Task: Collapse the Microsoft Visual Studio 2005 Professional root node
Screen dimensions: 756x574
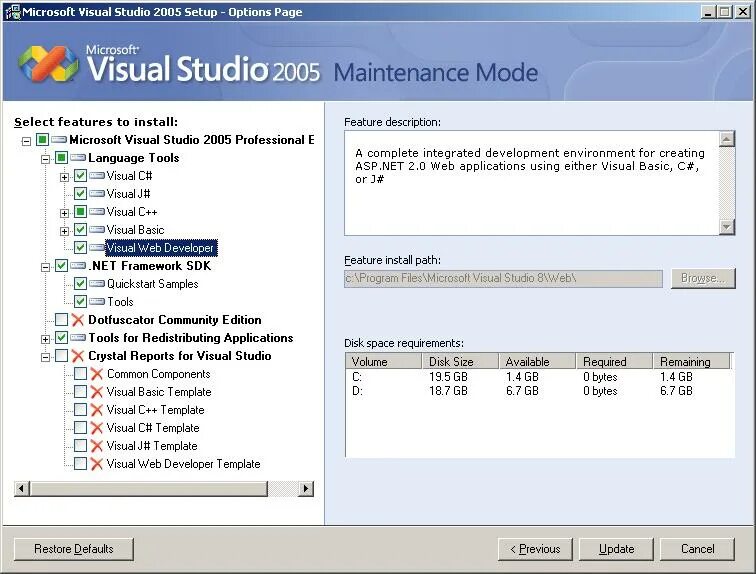Action: click(x=27, y=141)
